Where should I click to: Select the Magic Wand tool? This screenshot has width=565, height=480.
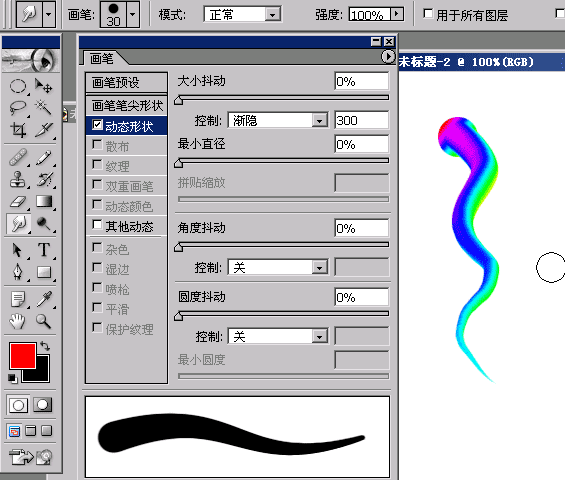pyautogui.click(x=44, y=107)
